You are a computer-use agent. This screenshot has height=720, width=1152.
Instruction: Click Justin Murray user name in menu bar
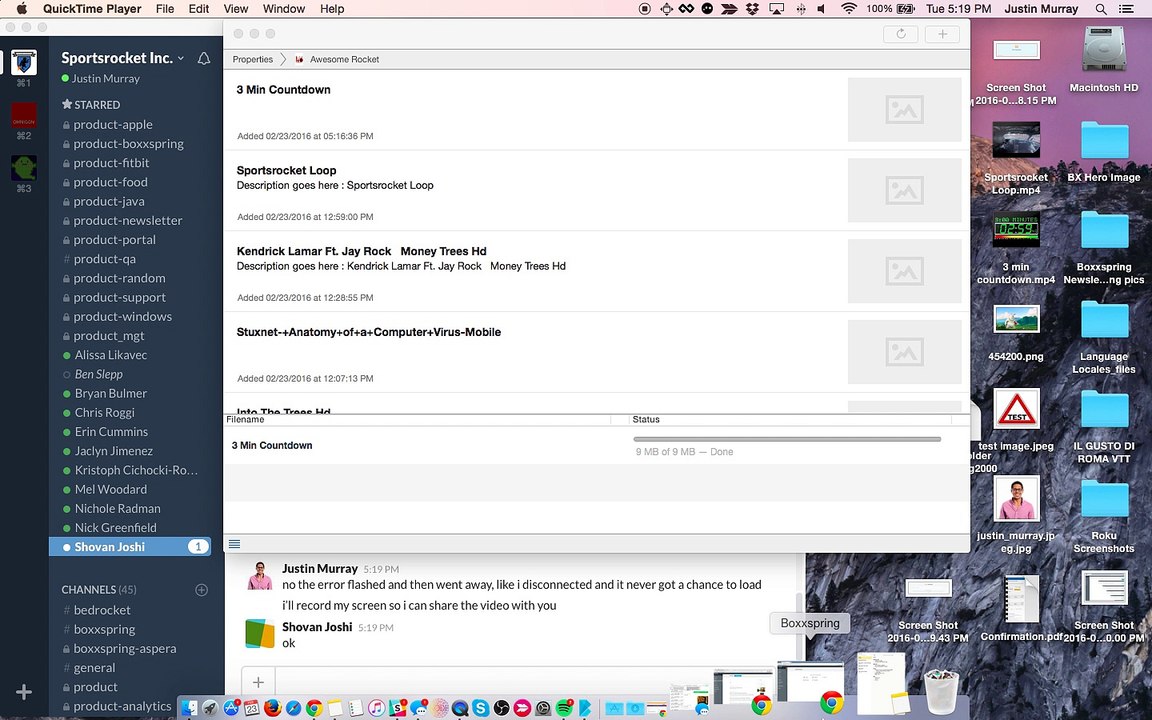point(1041,9)
